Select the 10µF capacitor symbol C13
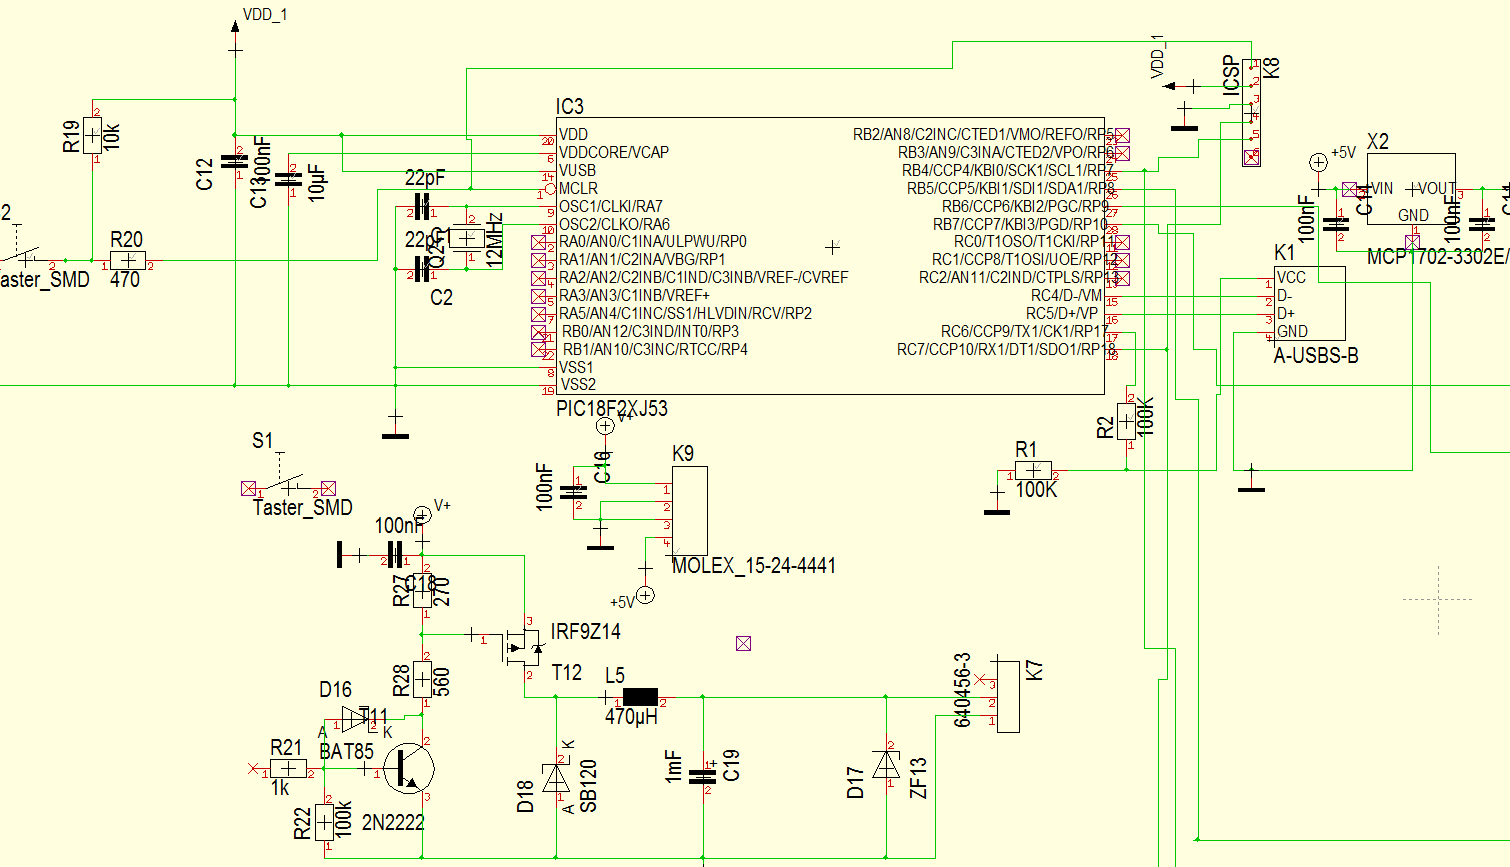Image resolution: width=1510 pixels, height=867 pixels. click(x=289, y=179)
